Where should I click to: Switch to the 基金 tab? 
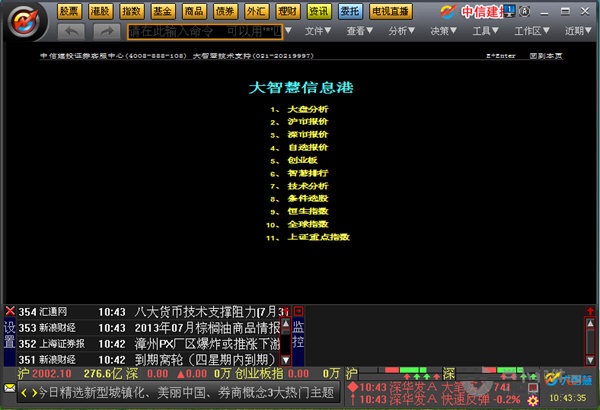(163, 11)
